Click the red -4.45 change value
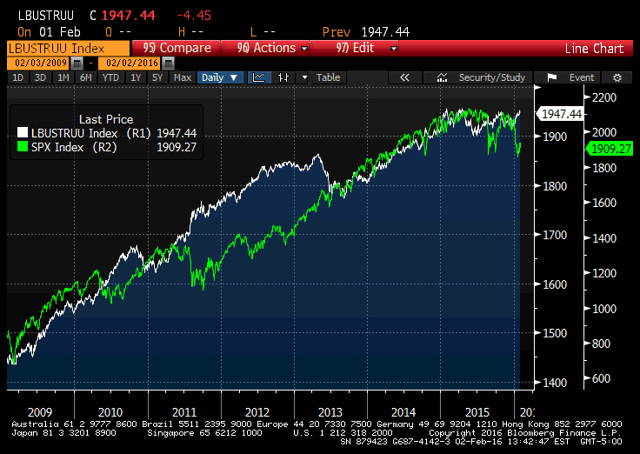 (x=194, y=16)
